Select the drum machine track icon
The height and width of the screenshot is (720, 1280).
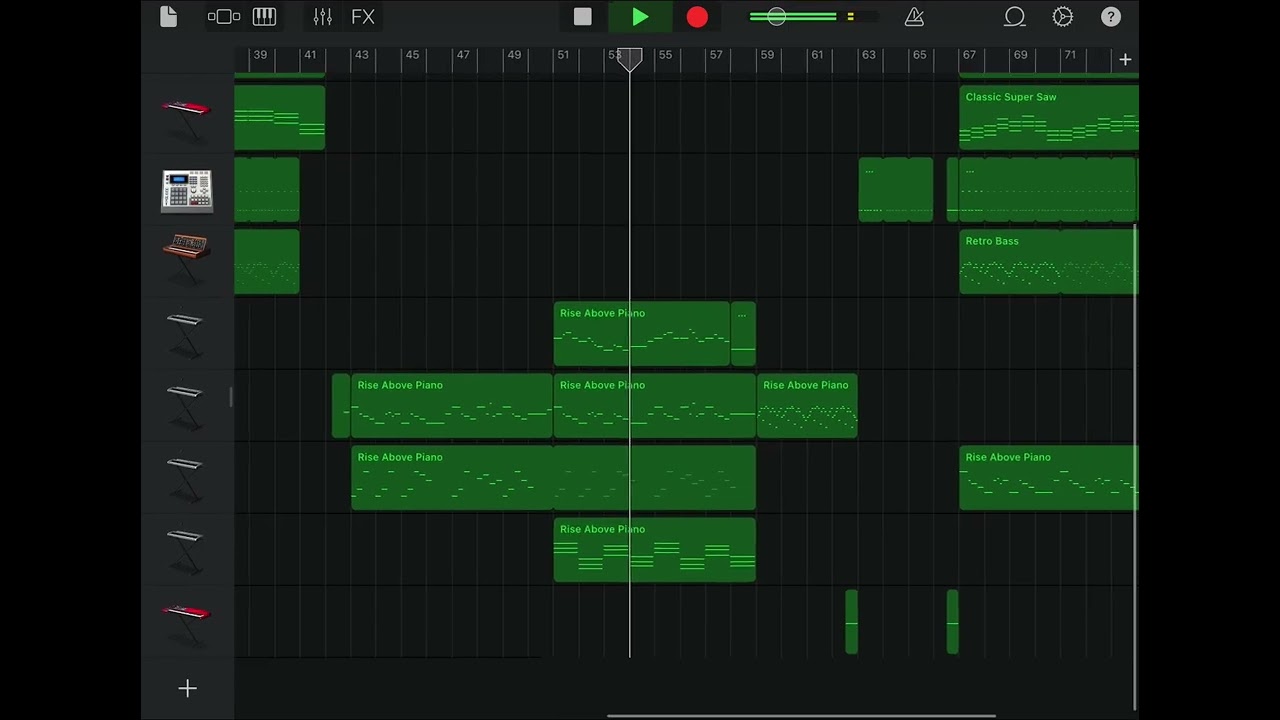click(x=187, y=191)
